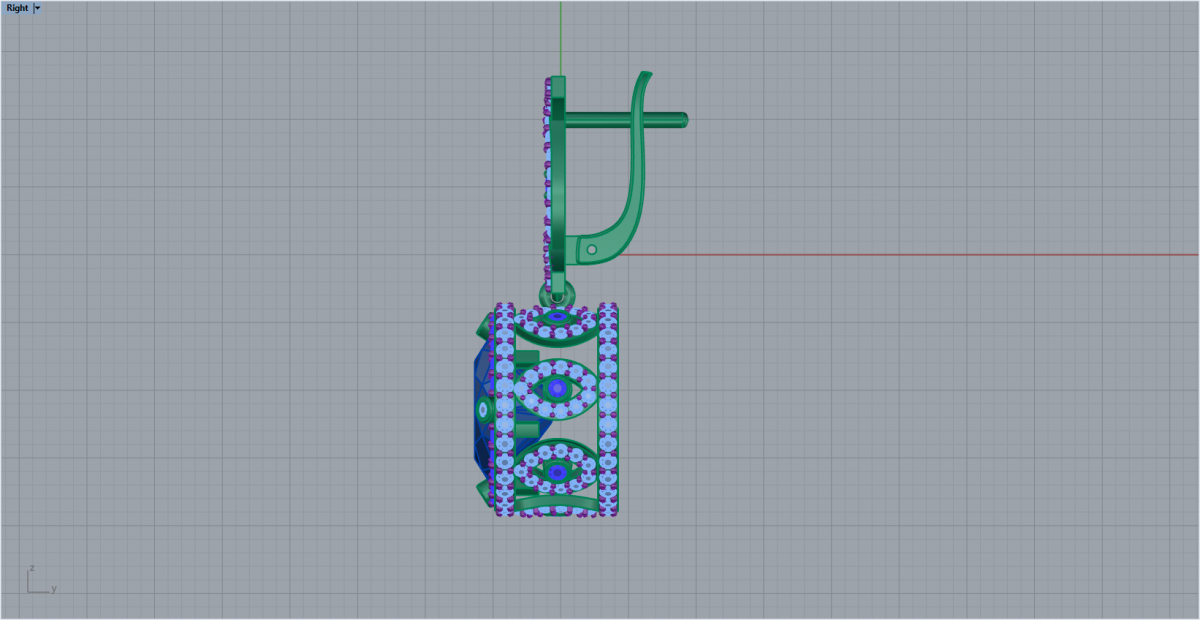
Task: Click the Right viewport title label
Action: point(17,8)
